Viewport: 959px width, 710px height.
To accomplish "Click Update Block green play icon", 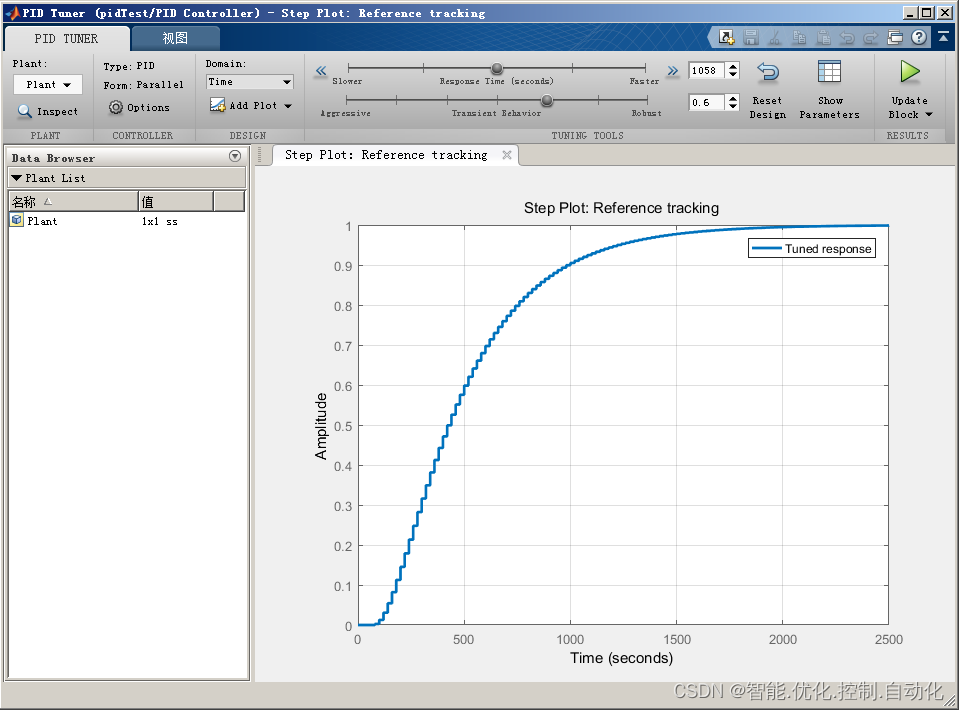I will (x=910, y=72).
